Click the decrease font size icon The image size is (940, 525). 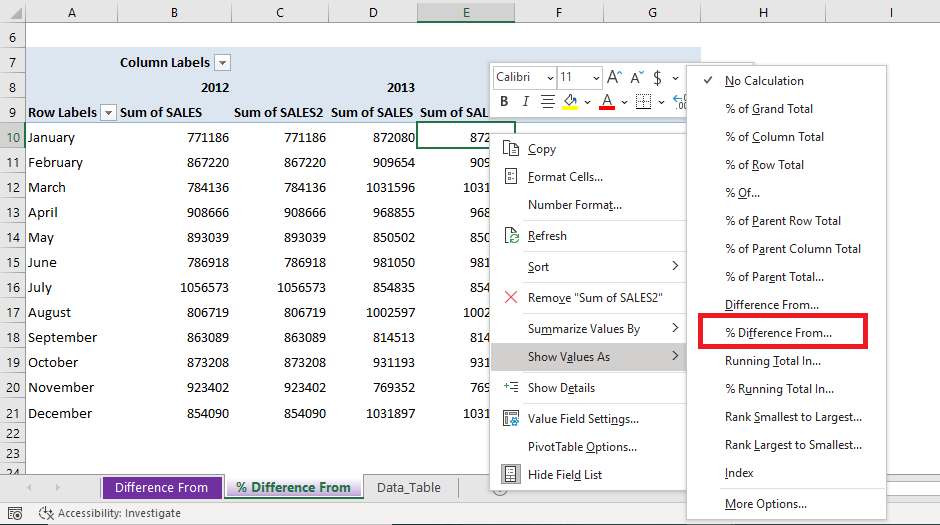coord(637,77)
